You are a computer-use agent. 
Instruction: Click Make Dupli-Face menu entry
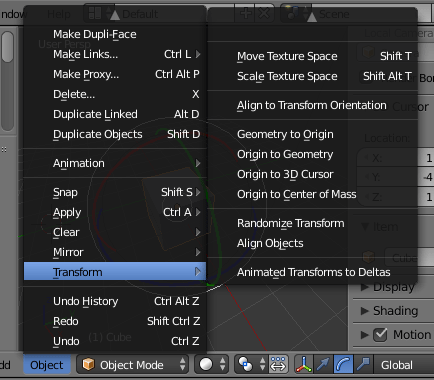[x=115, y=34]
